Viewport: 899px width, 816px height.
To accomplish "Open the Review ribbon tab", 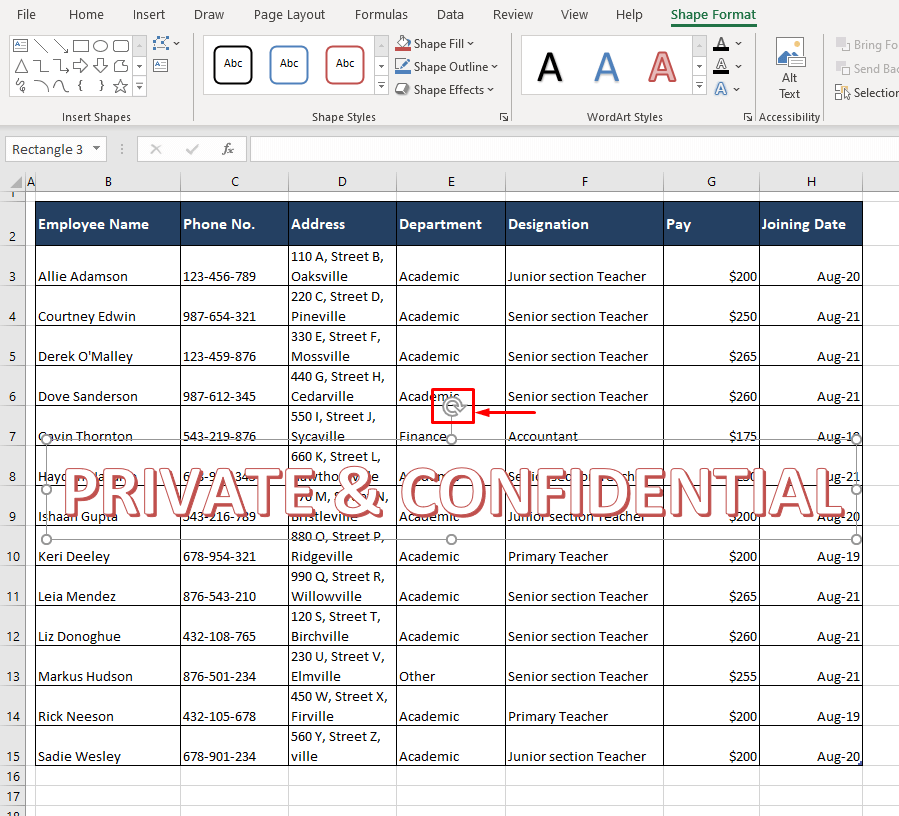I will click(512, 14).
